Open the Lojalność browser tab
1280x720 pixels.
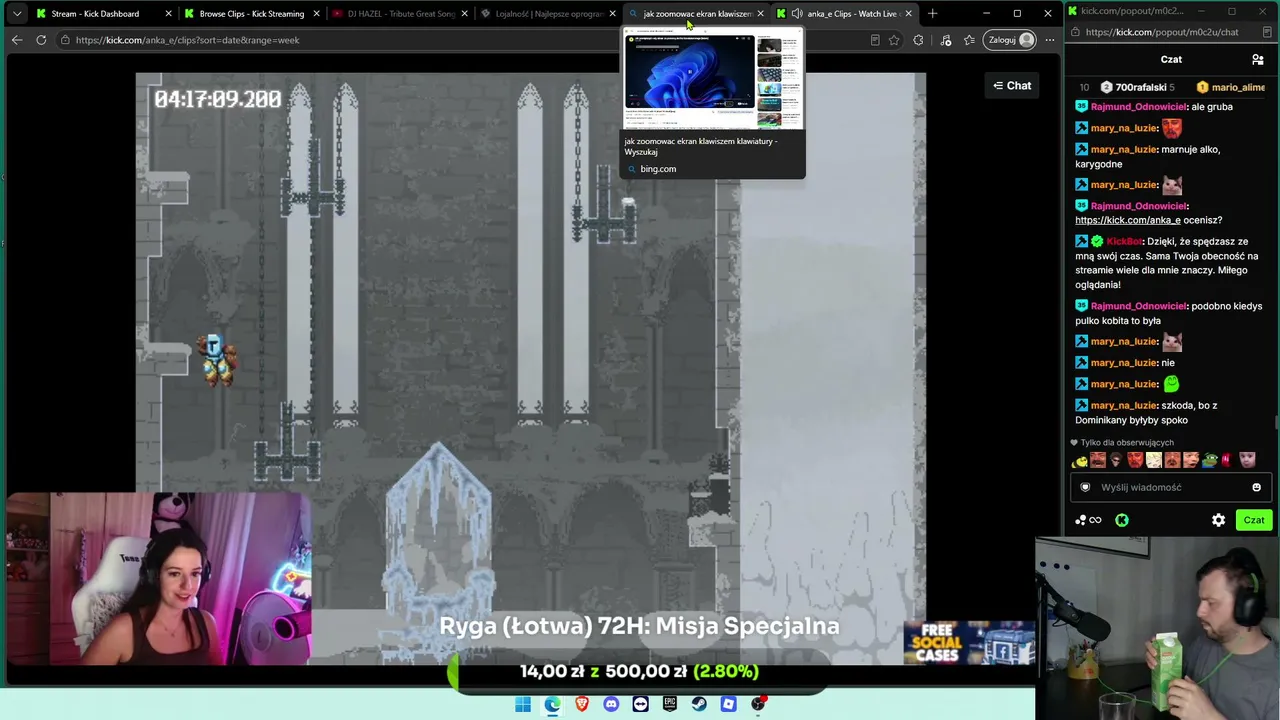tap(549, 14)
